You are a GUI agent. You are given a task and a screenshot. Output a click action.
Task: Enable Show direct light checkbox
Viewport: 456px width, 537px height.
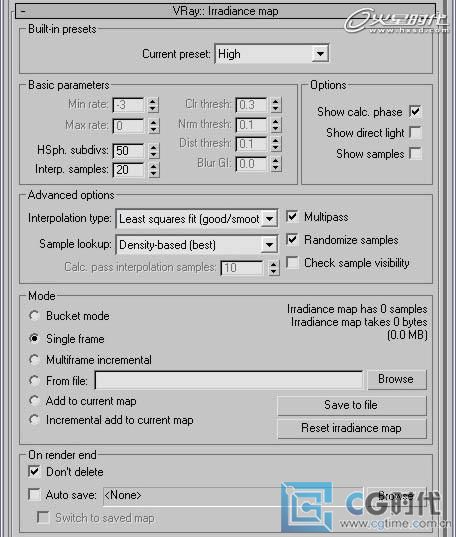coord(415,133)
